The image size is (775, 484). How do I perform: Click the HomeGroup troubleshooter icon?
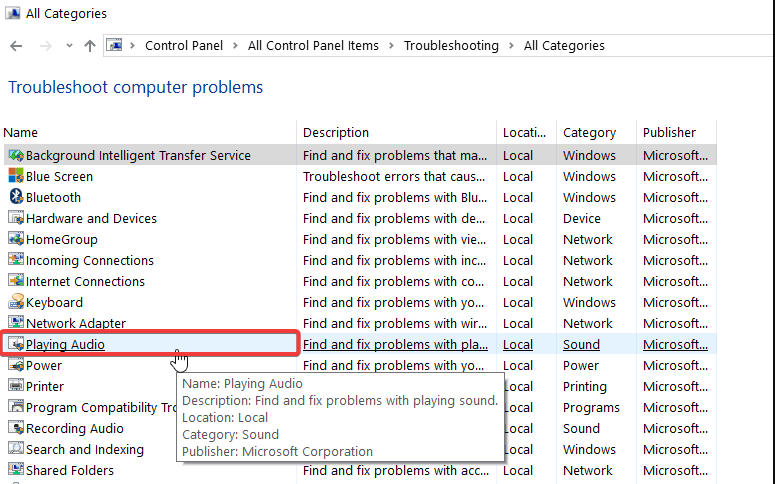(15, 239)
